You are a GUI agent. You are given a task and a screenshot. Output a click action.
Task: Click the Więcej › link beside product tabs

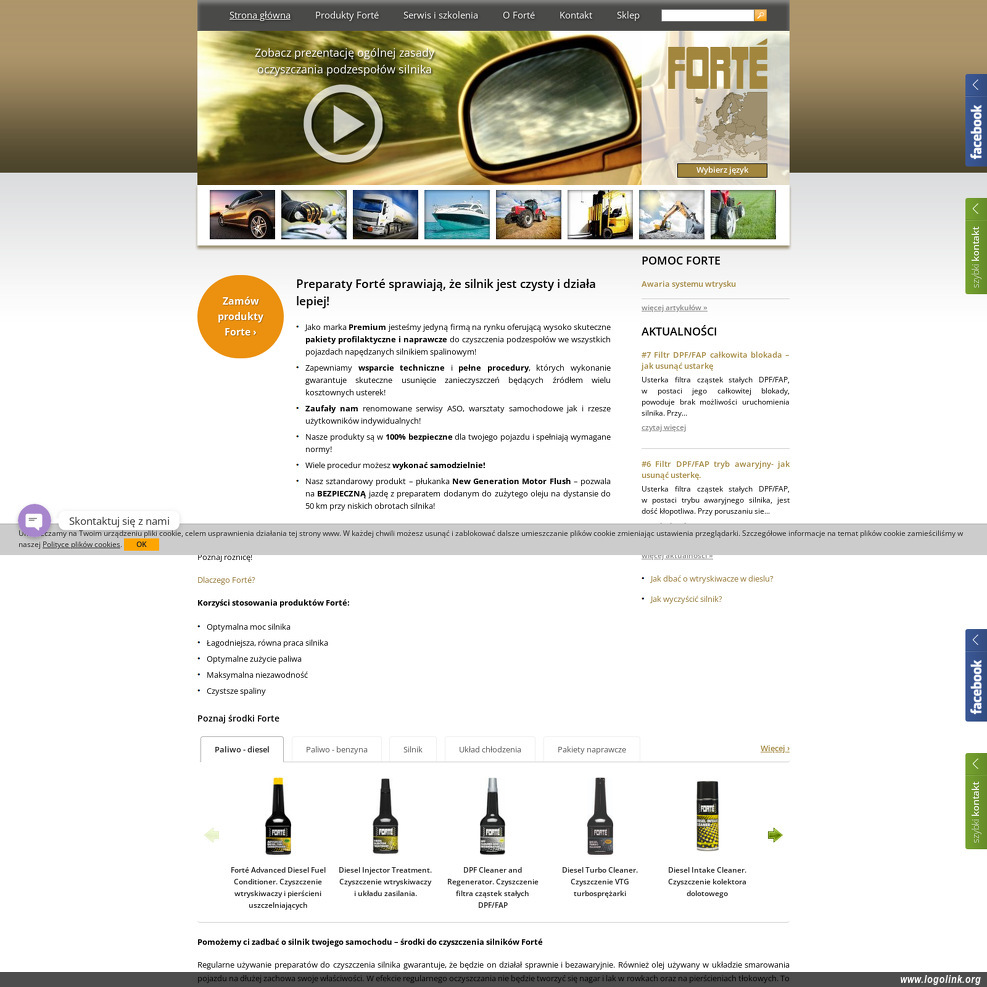click(x=774, y=748)
